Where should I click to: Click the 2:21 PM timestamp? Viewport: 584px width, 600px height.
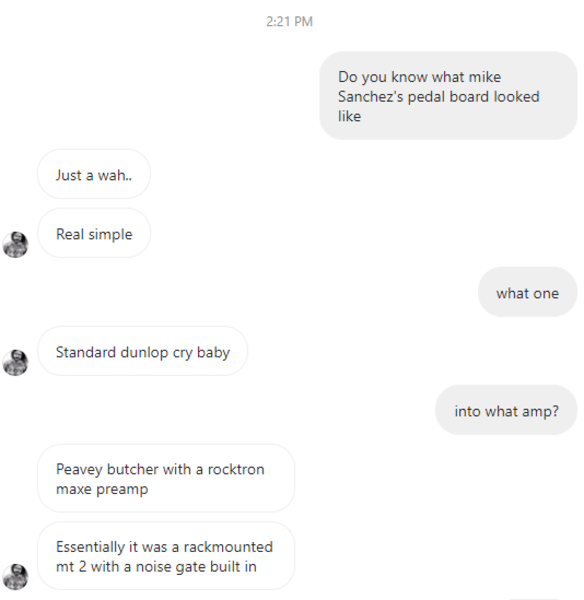(x=290, y=21)
